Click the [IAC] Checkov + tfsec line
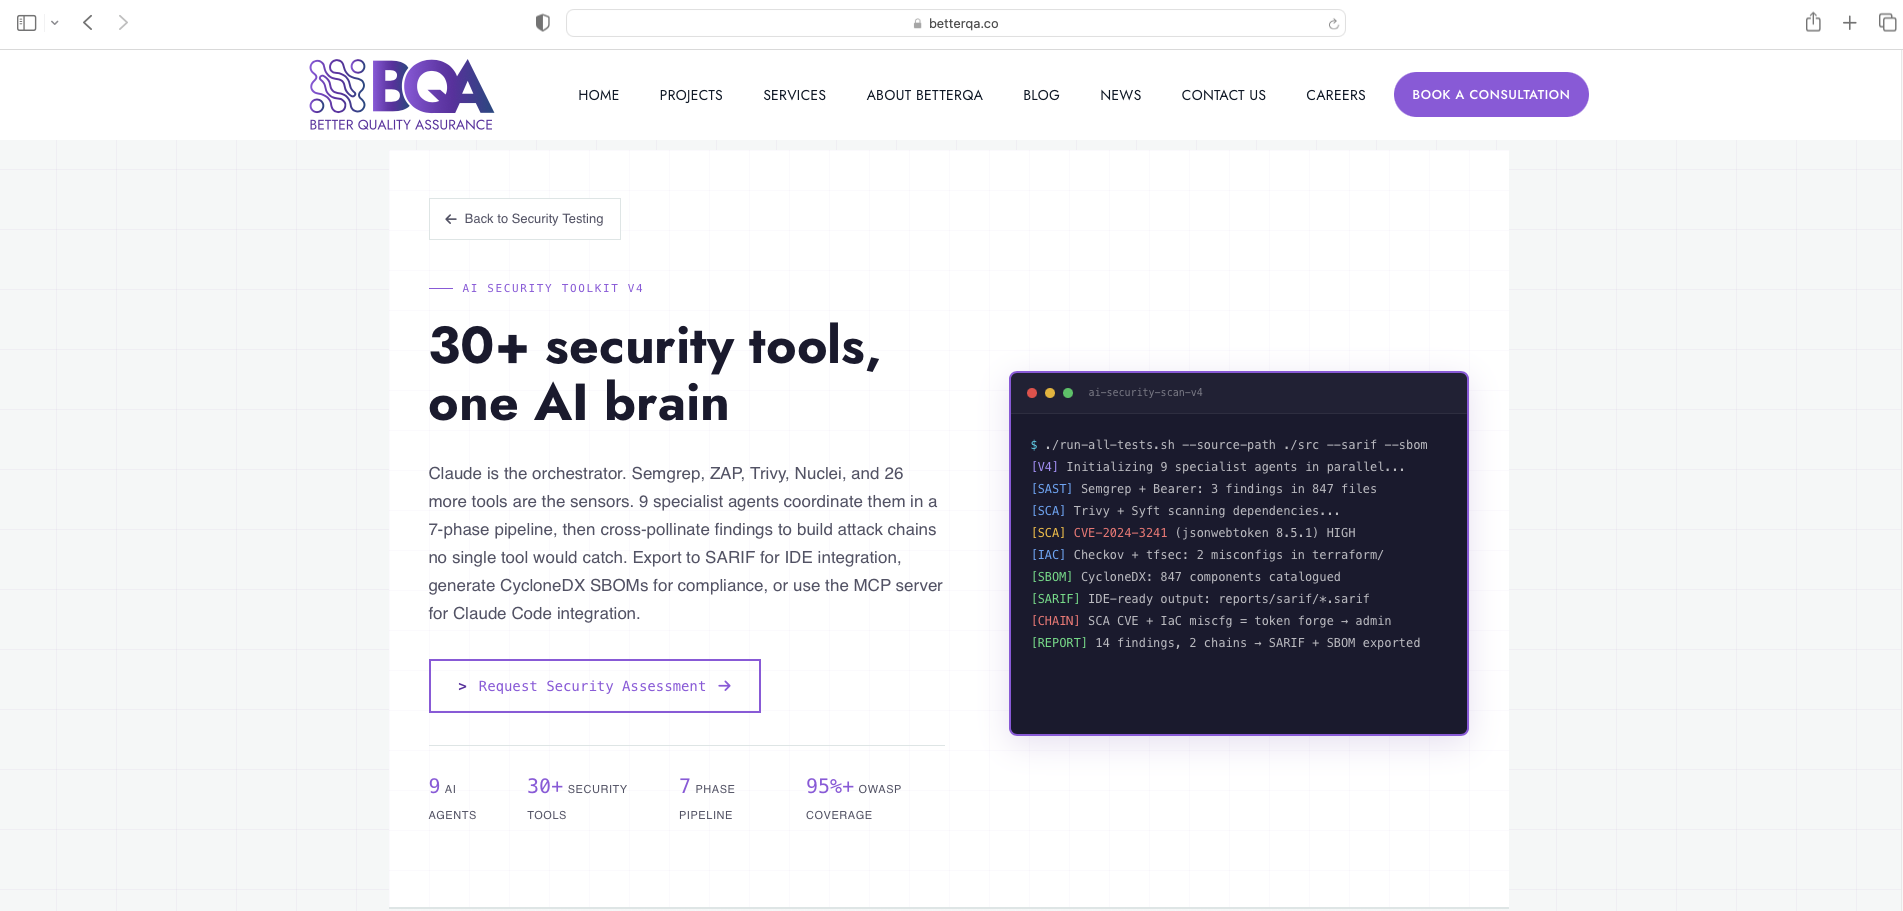This screenshot has height=911, width=1903. 1207,555
